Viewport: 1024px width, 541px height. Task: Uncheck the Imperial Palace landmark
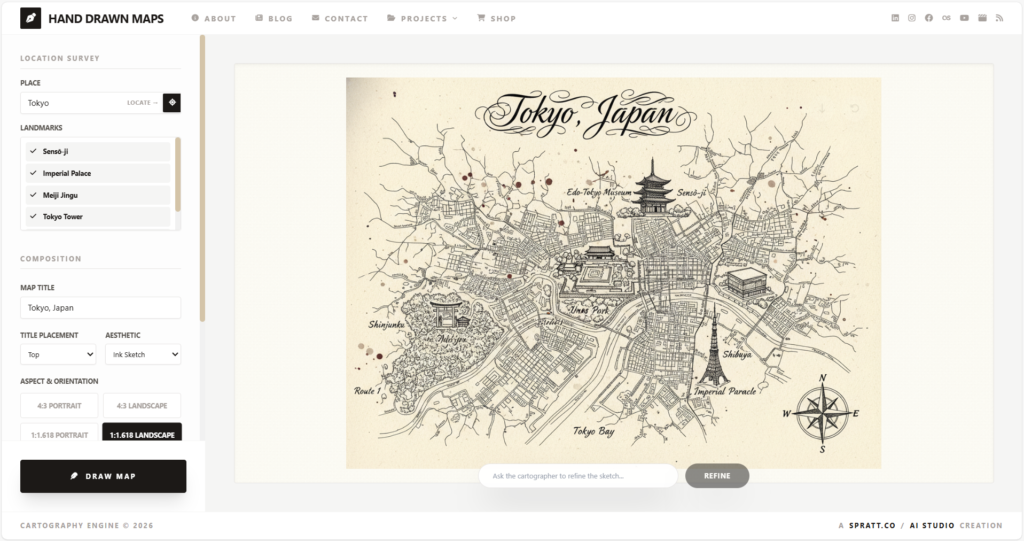tap(98, 173)
